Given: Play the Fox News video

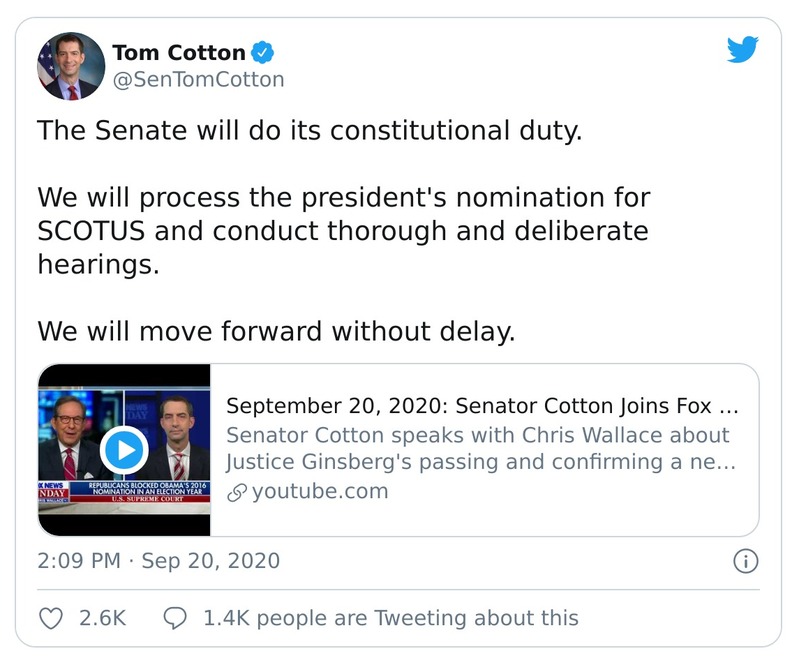Looking at the screenshot, I should click(124, 450).
